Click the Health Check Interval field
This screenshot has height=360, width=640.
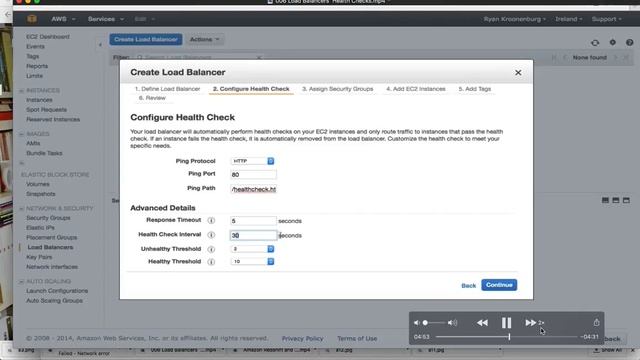point(253,236)
